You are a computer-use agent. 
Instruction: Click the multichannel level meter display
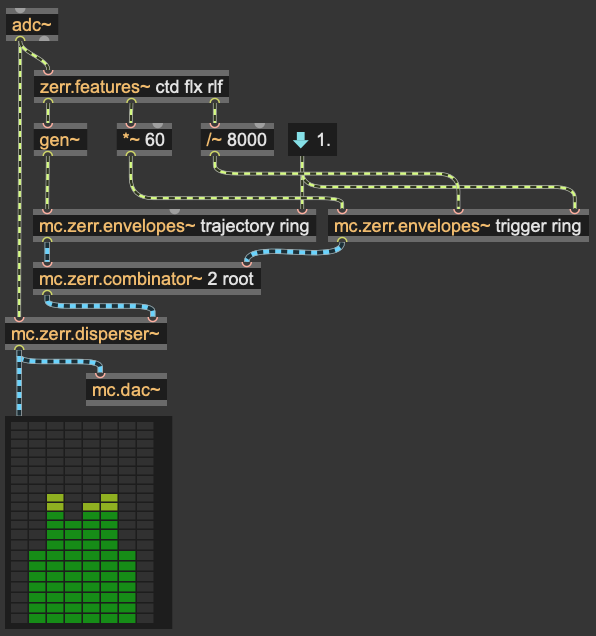pyautogui.click(x=88, y=522)
